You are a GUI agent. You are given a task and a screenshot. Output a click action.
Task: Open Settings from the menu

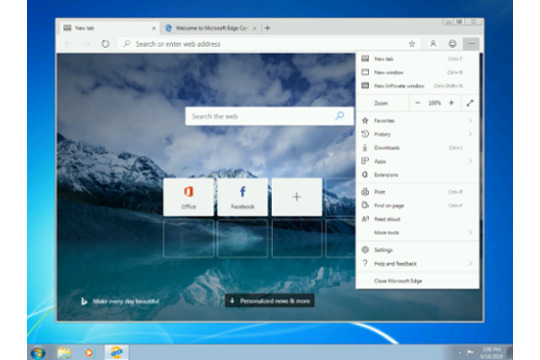point(417,250)
